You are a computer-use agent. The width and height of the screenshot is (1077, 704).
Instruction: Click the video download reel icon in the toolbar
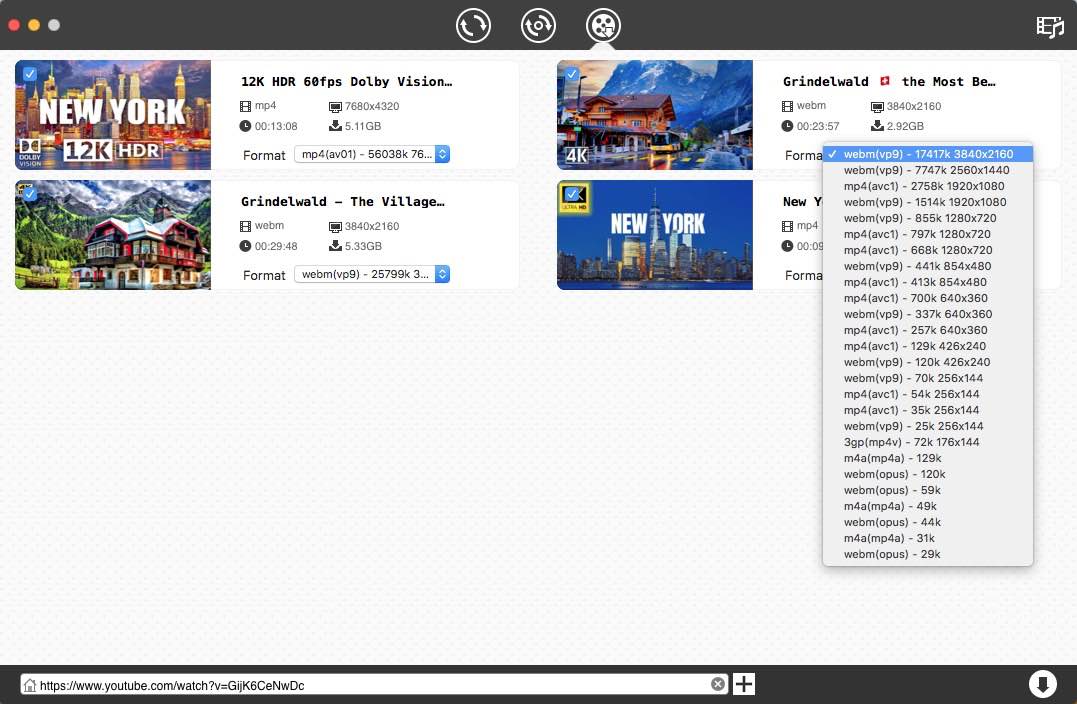tap(603, 27)
